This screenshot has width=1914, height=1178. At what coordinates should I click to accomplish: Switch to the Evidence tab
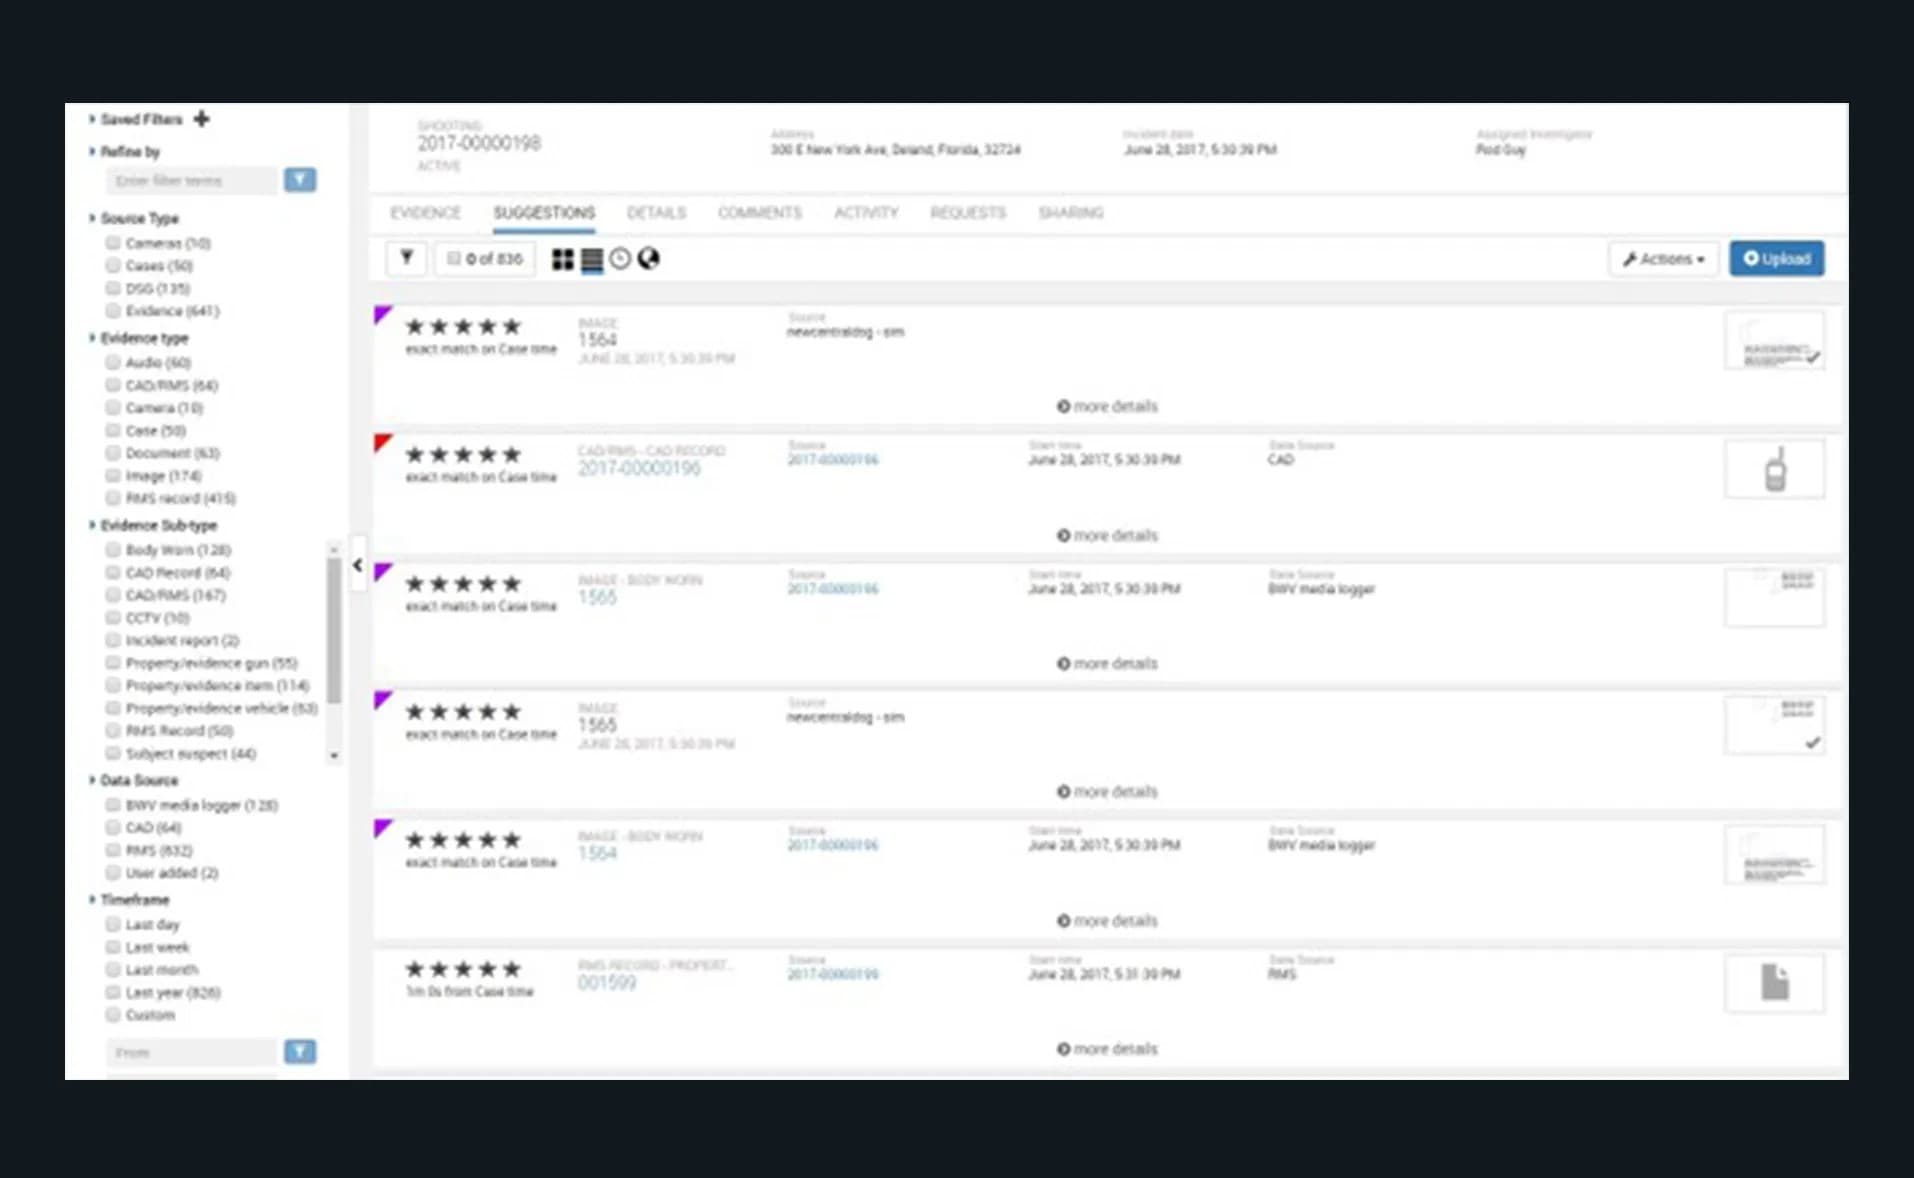tap(425, 213)
